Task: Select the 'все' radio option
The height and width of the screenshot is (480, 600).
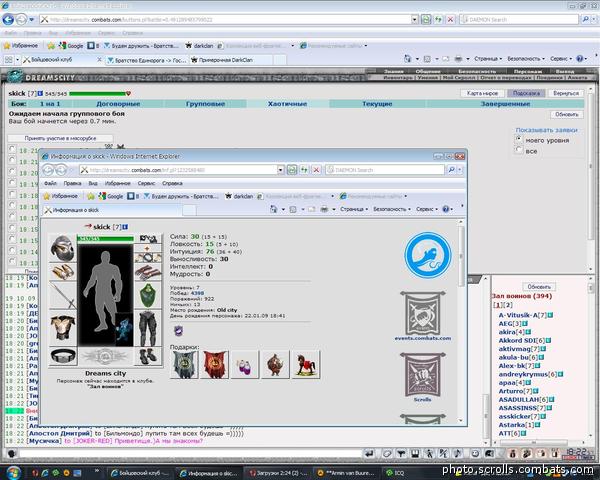Action: pos(519,149)
